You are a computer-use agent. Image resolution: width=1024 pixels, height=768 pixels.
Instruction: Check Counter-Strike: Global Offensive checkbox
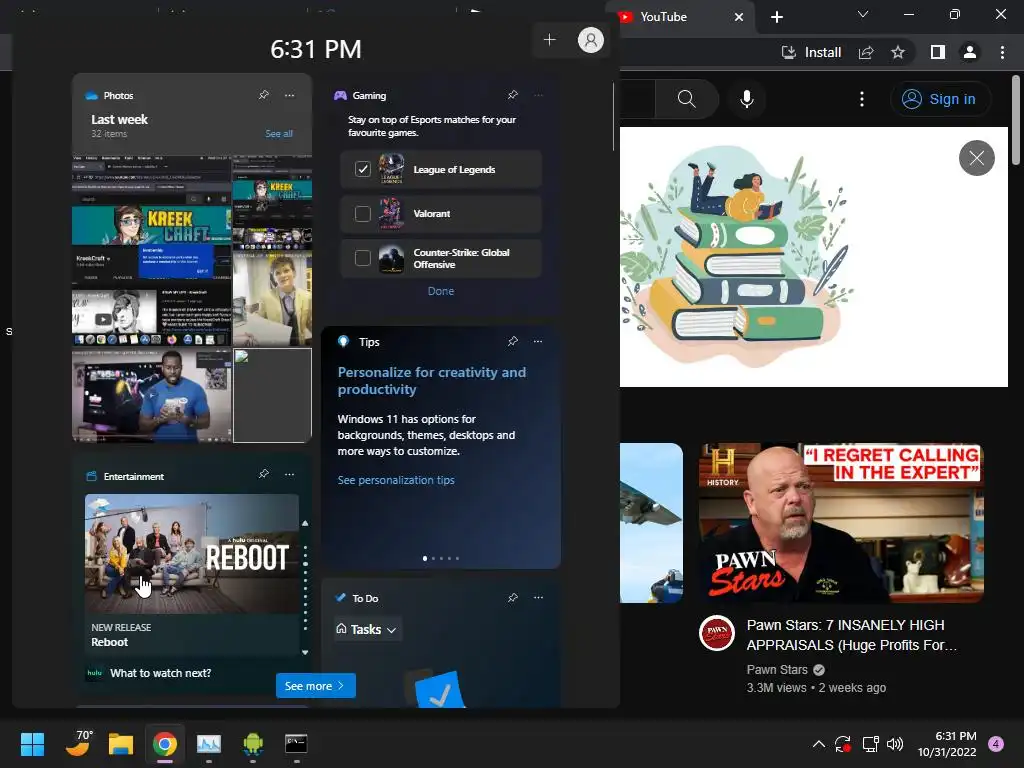pos(362,258)
